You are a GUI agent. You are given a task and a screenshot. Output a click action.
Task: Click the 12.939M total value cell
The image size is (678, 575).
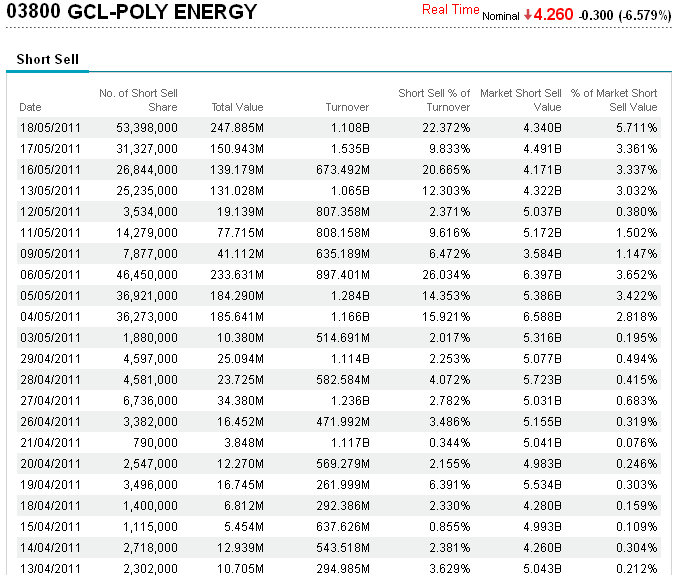pyautogui.click(x=240, y=548)
